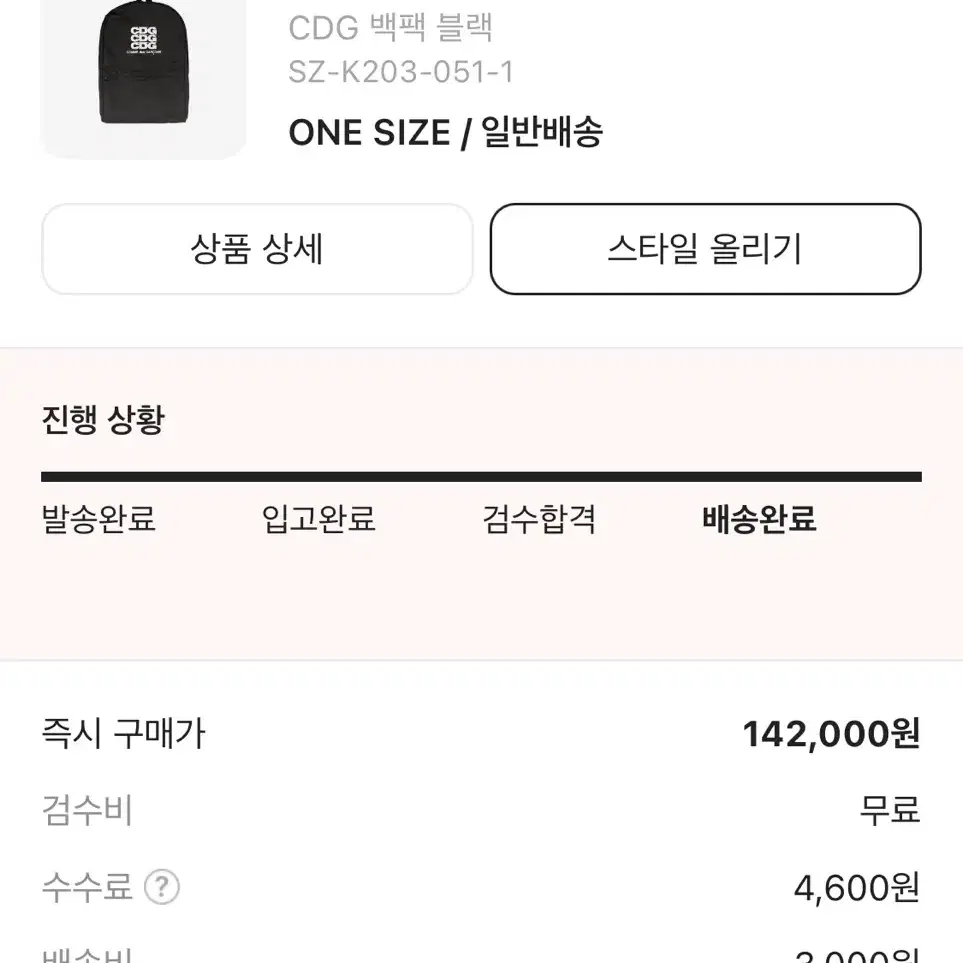The height and width of the screenshot is (963, 963).
Task: Tap the 142,000원 purchase price
Action: pyautogui.click(x=832, y=734)
